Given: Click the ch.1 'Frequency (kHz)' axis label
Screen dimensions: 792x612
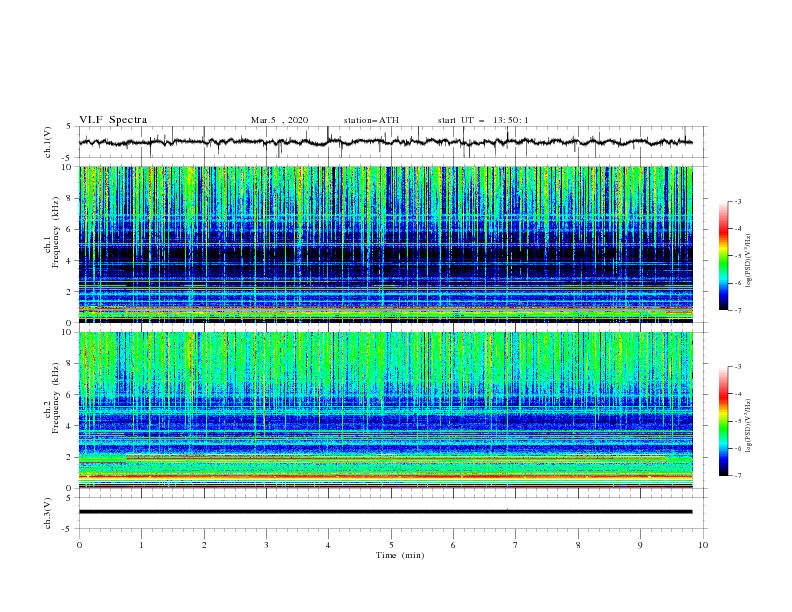Looking at the screenshot, I should point(56,233).
